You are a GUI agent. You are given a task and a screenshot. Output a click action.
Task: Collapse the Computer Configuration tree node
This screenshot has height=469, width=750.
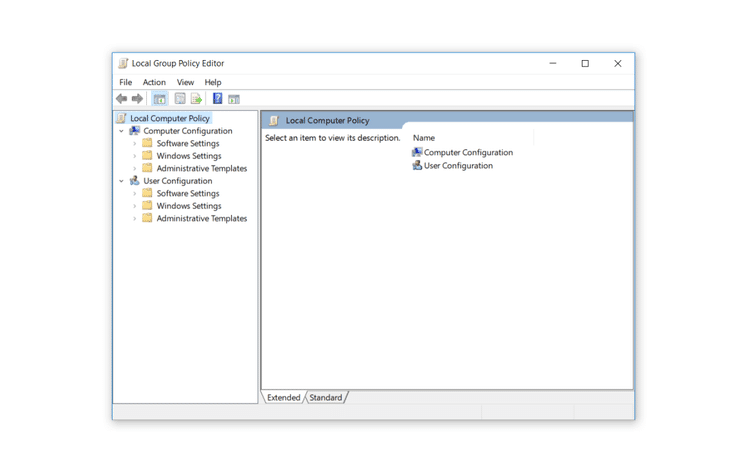click(x=121, y=131)
